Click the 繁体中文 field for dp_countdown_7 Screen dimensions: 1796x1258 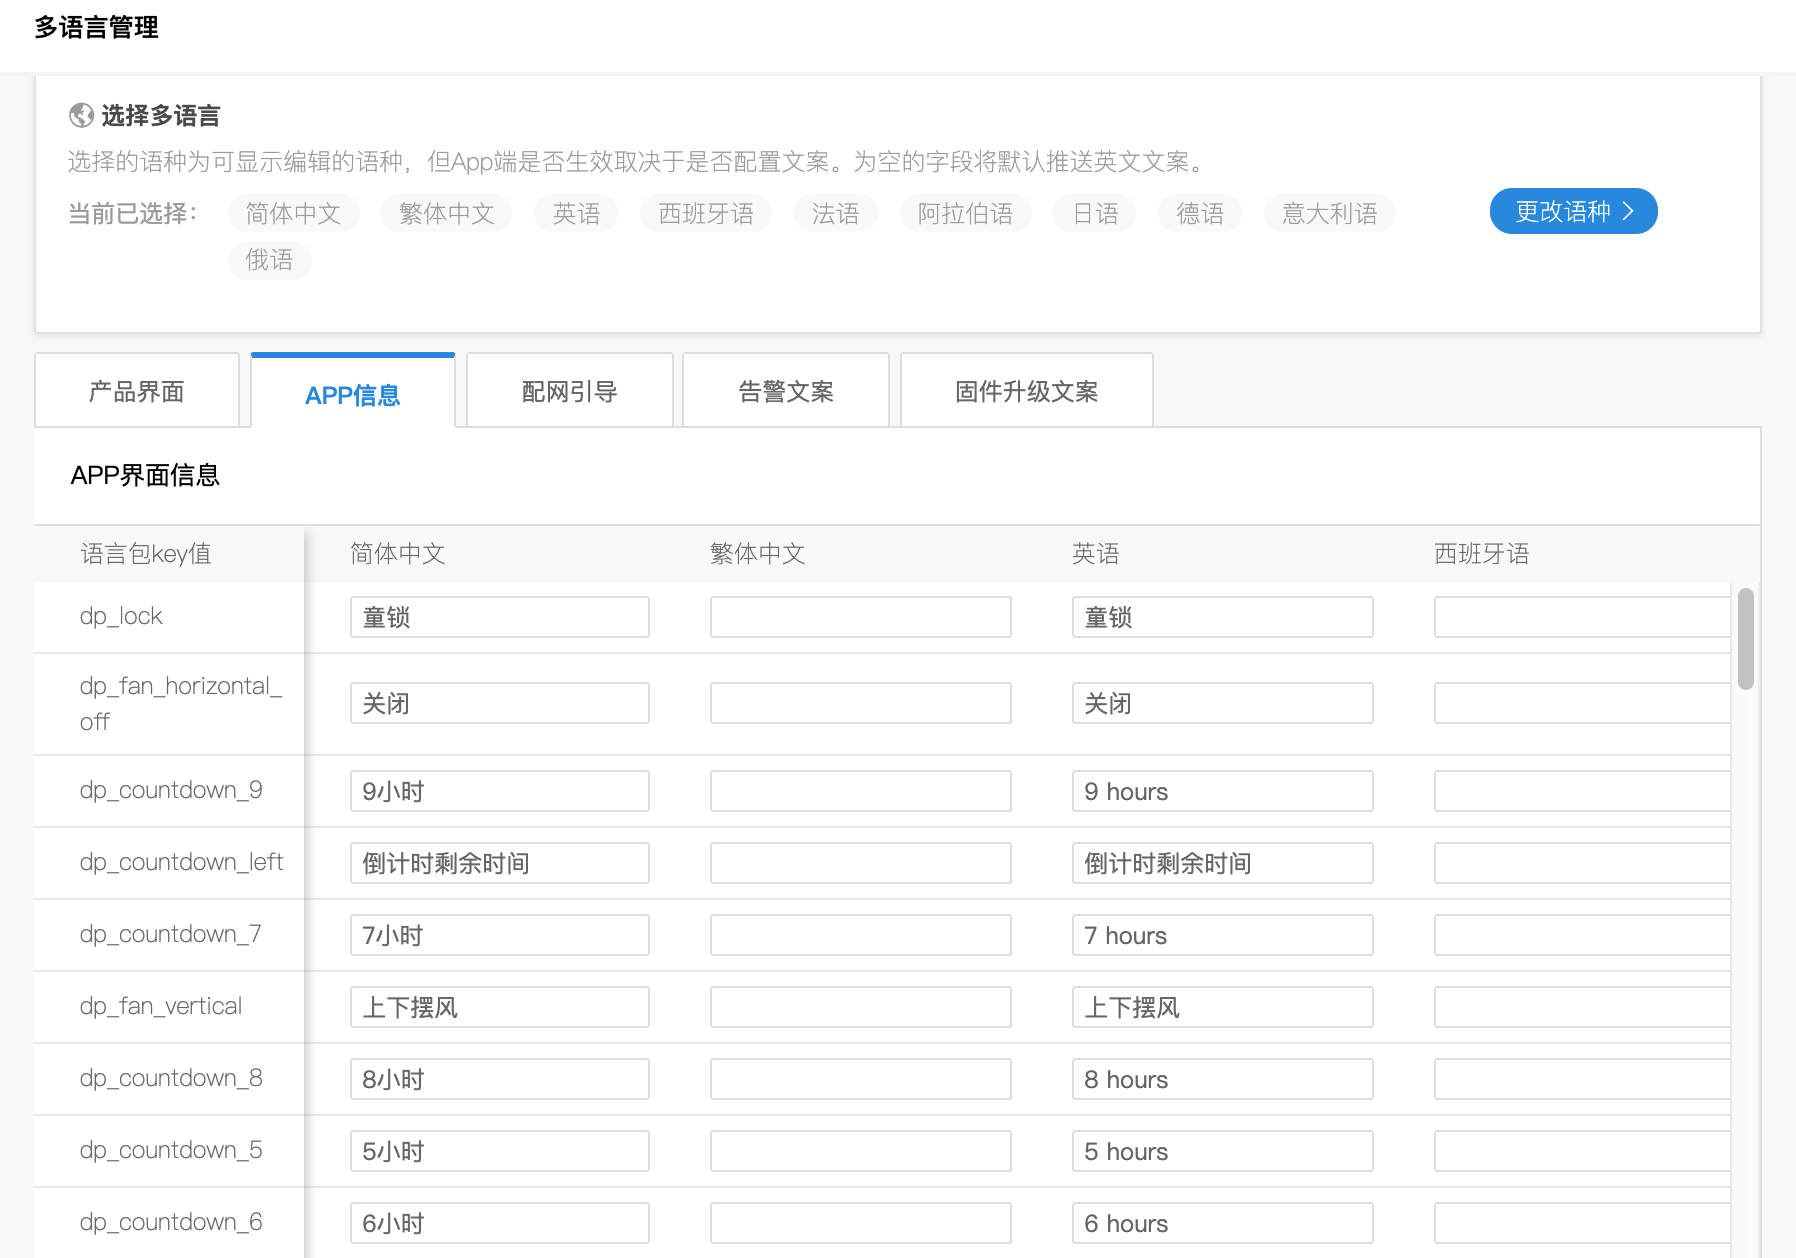(861, 935)
